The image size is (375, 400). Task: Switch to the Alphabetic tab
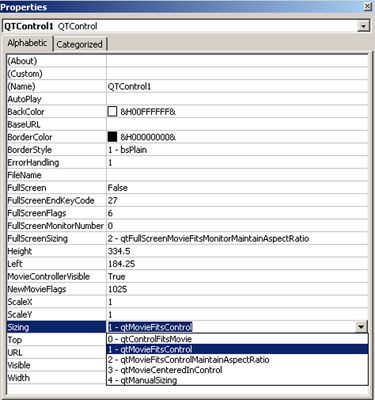tap(27, 43)
